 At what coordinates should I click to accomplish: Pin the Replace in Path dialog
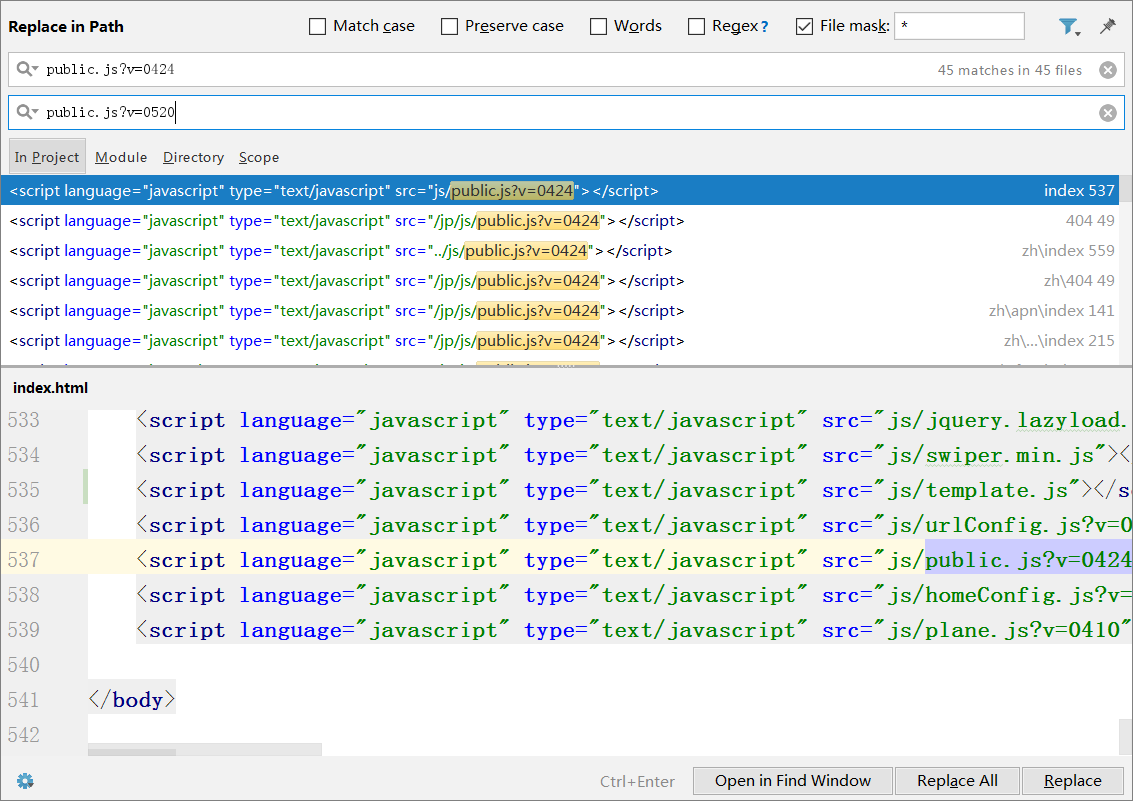(1107, 27)
